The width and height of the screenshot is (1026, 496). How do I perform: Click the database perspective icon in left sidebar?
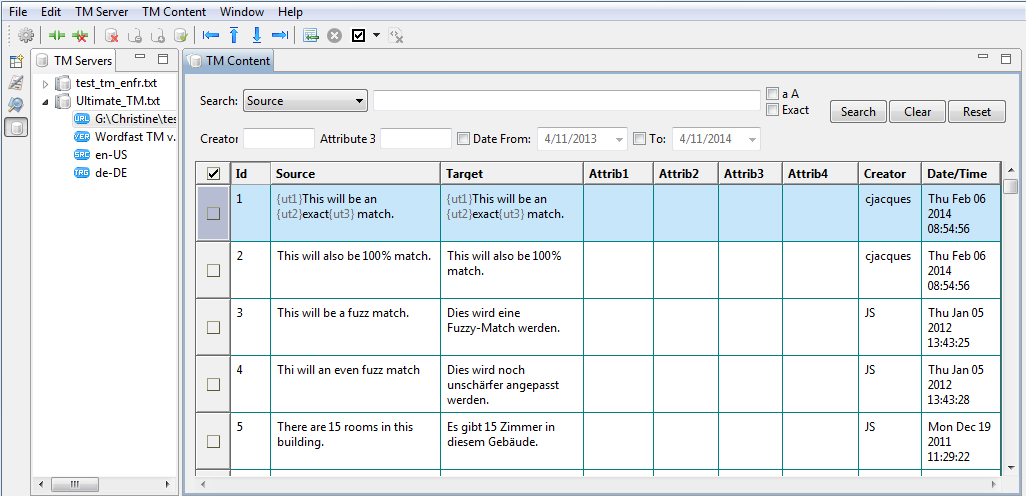click(x=16, y=127)
